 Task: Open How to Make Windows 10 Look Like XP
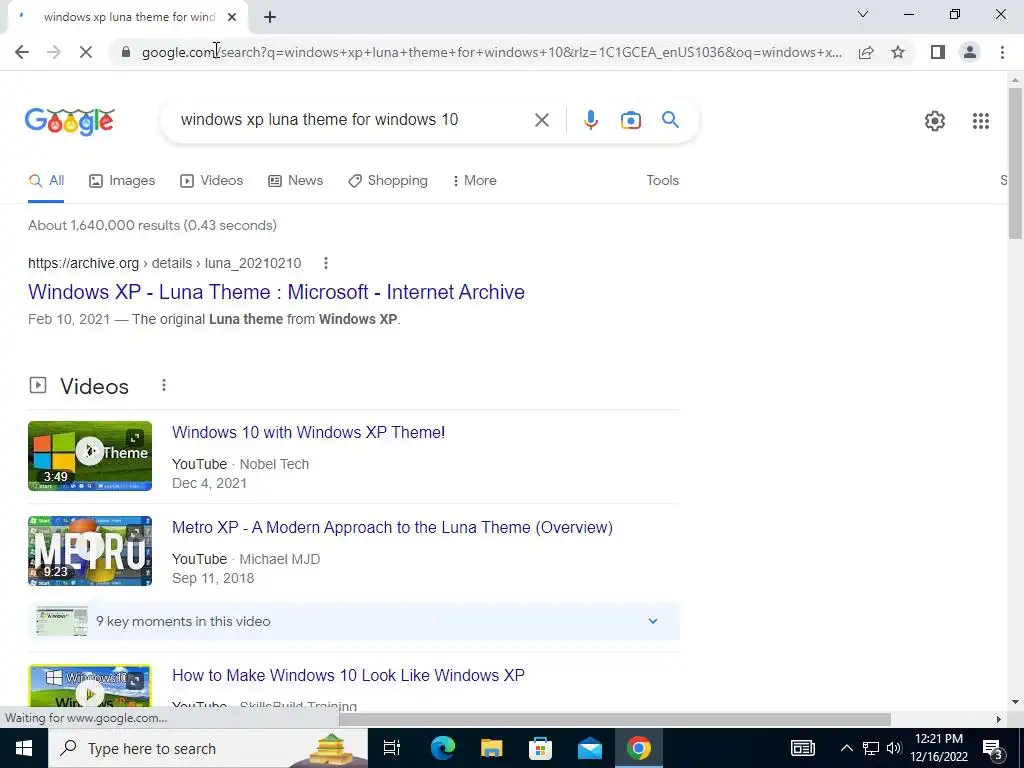pyautogui.click(x=348, y=675)
